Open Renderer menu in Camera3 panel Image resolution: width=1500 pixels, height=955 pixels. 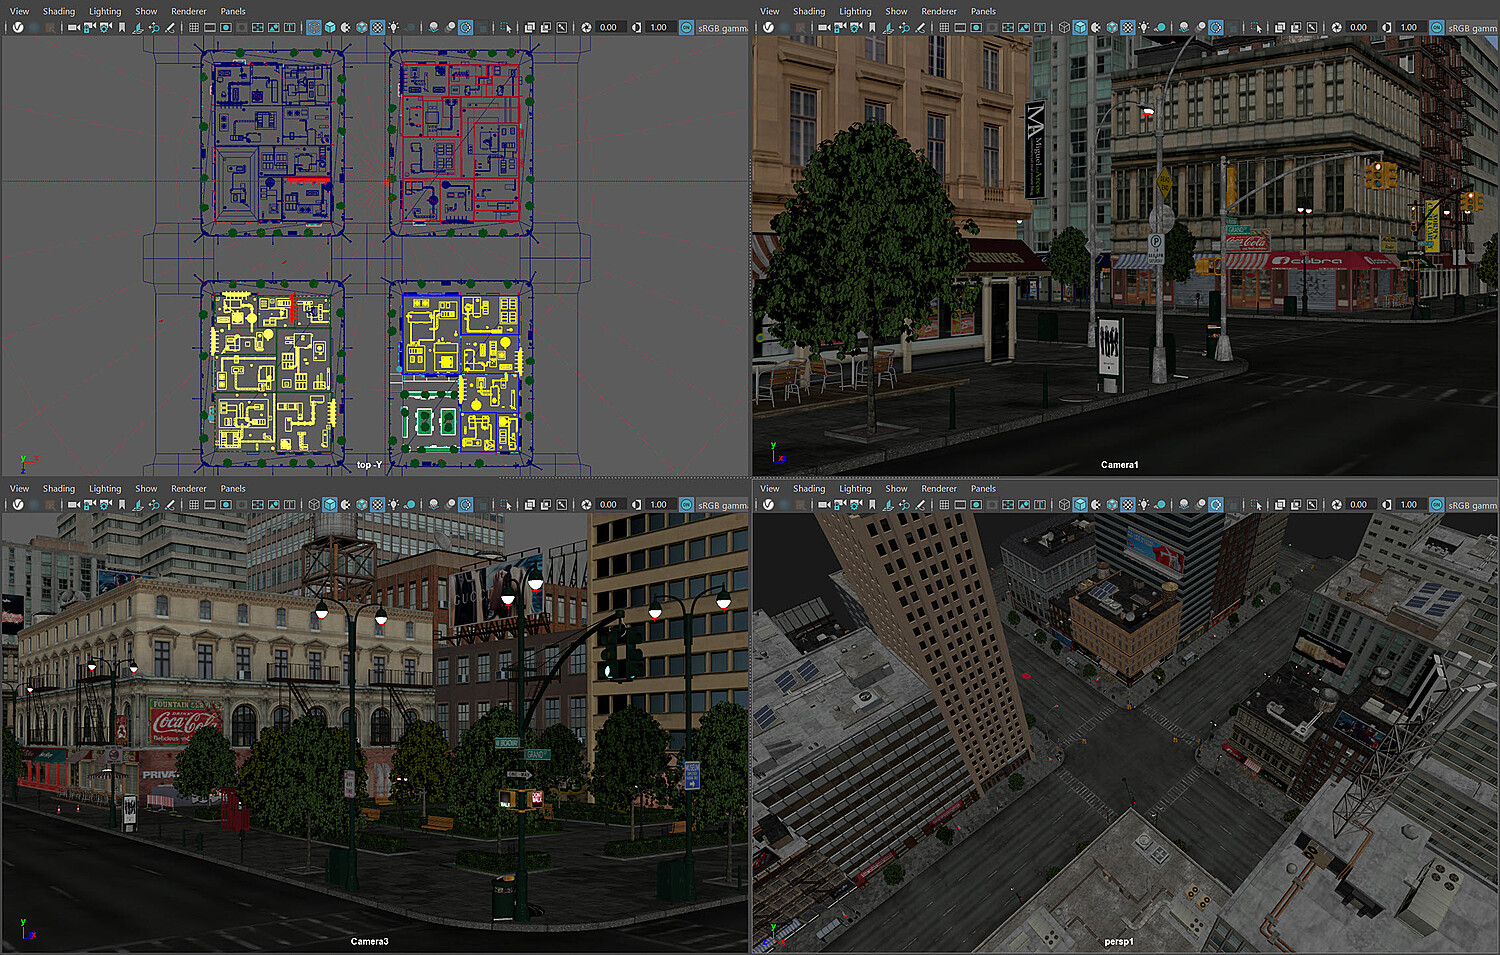pyautogui.click(x=188, y=488)
